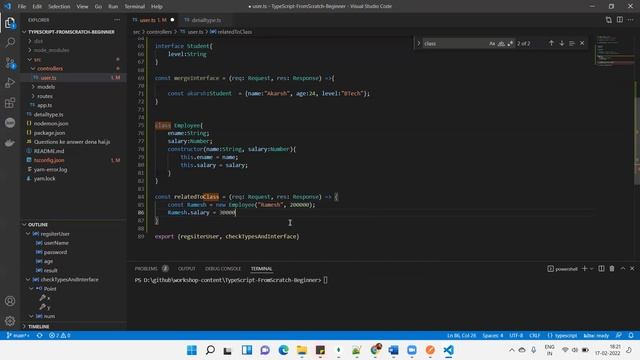Switch to the PROBLEMS panel tab
This screenshot has width=640, height=360.
(x=146, y=269)
